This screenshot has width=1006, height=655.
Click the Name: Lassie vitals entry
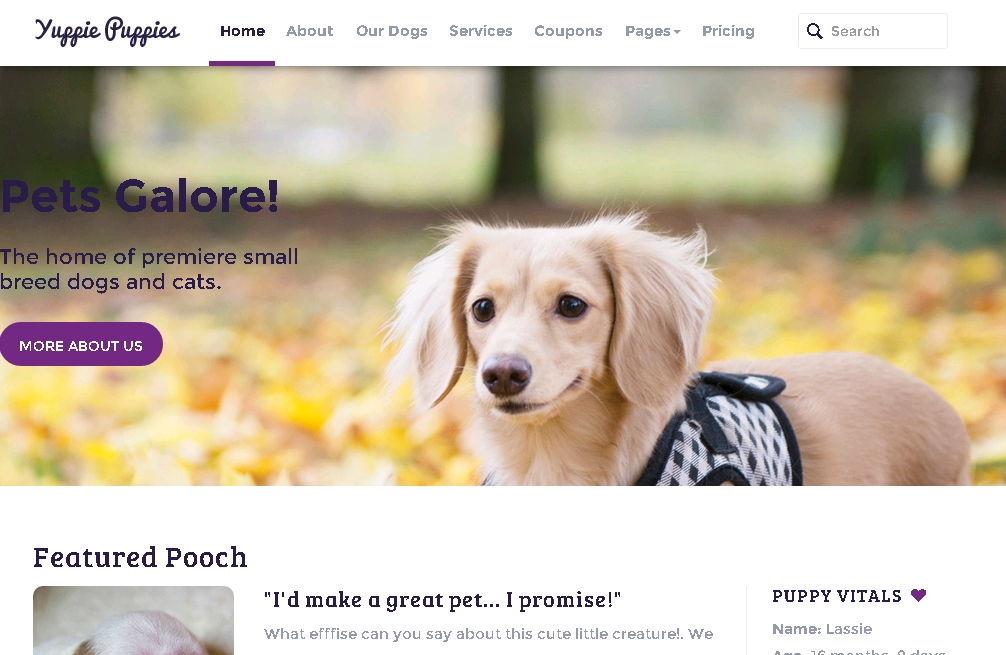pyautogui.click(x=822, y=629)
